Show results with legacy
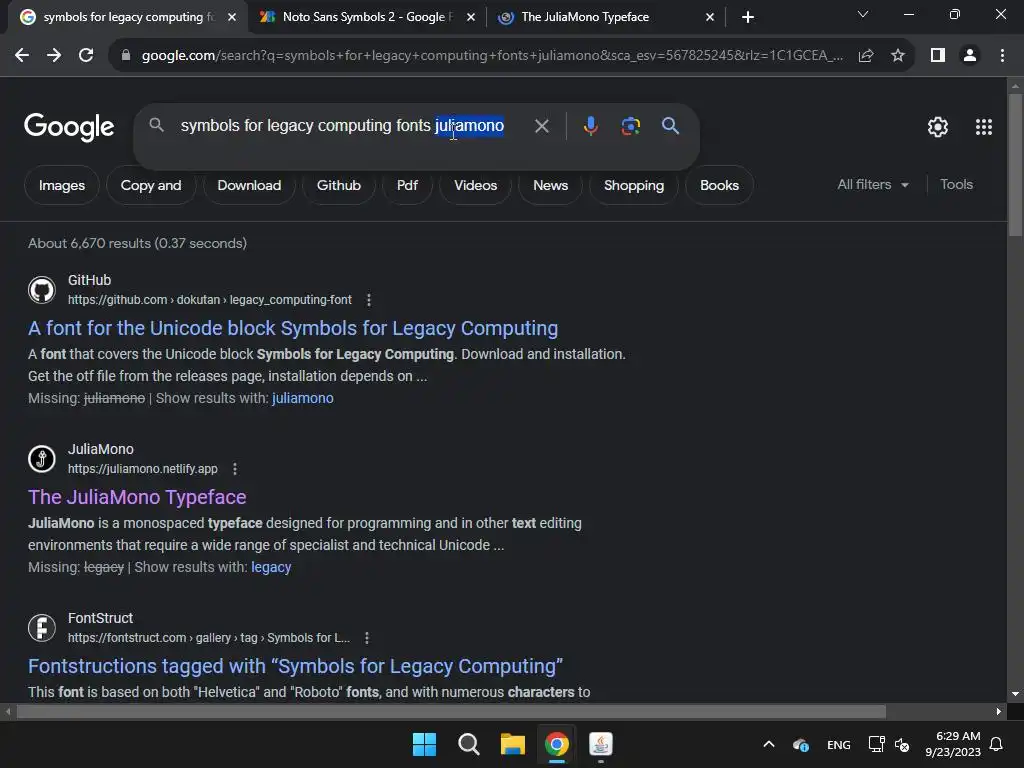The image size is (1024, 768). (271, 568)
